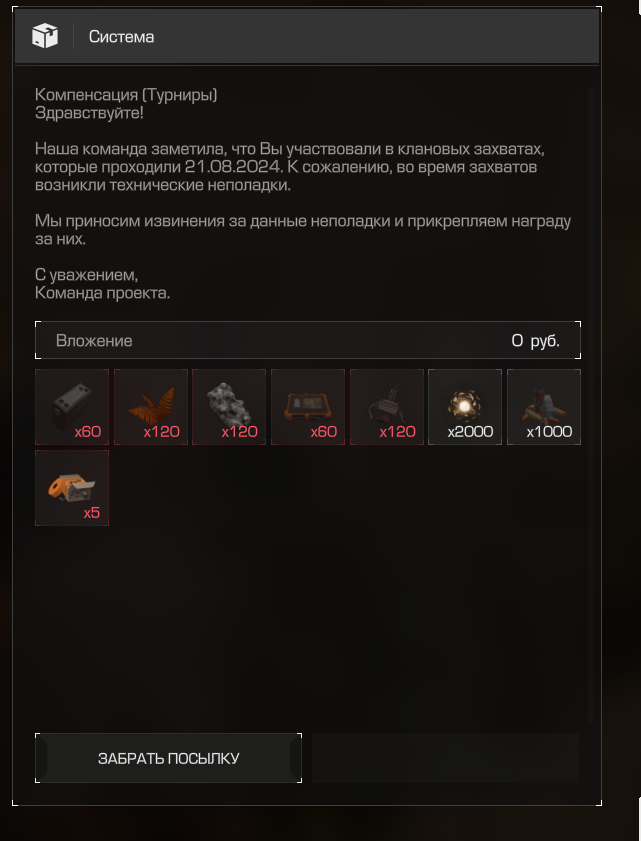Click the Компенсация (Турниры) subject line
Screen dimensions: 641x841
coord(126,95)
